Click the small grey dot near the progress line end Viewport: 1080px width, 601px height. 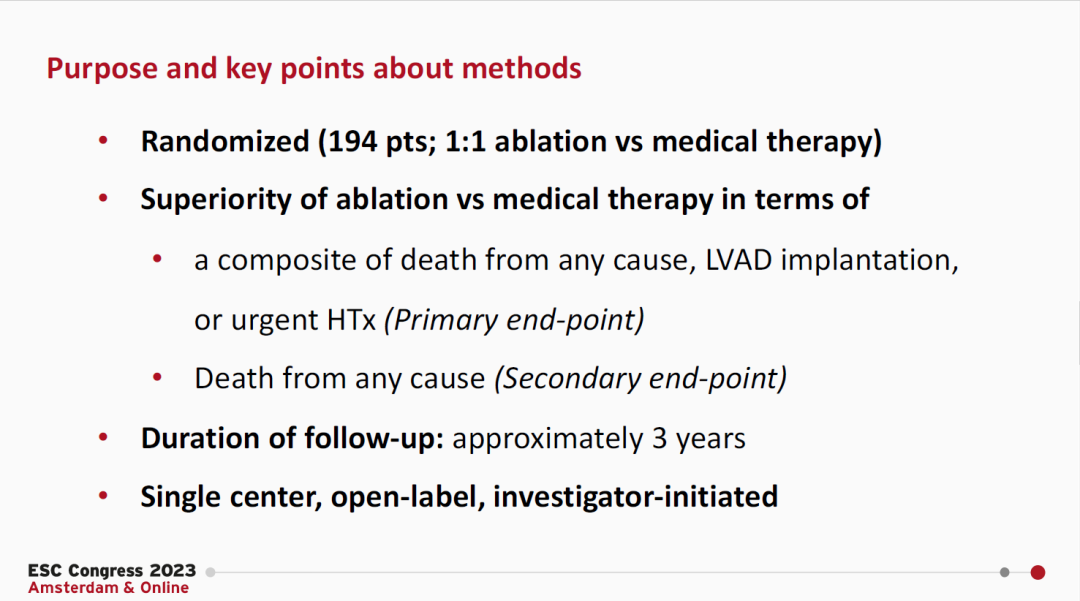(1004, 572)
